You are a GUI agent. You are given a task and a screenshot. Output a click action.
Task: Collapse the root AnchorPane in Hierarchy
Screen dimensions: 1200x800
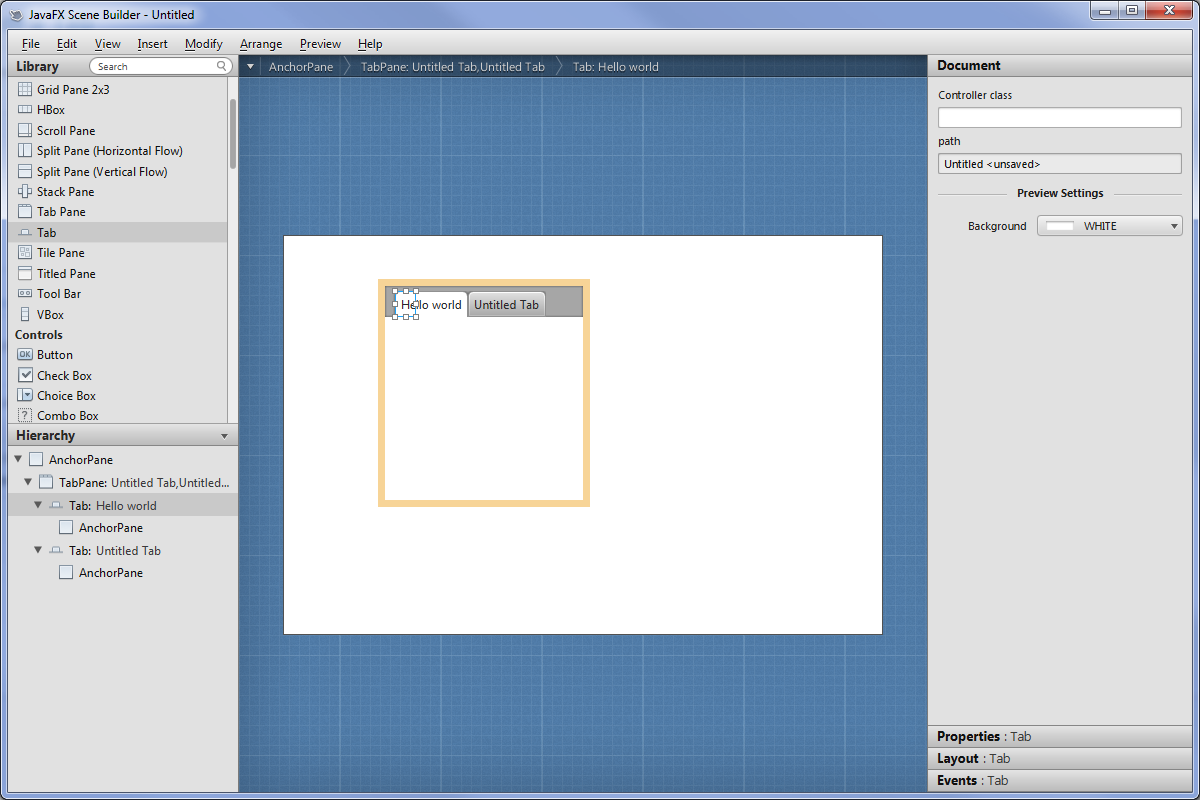pyautogui.click(x=18, y=460)
